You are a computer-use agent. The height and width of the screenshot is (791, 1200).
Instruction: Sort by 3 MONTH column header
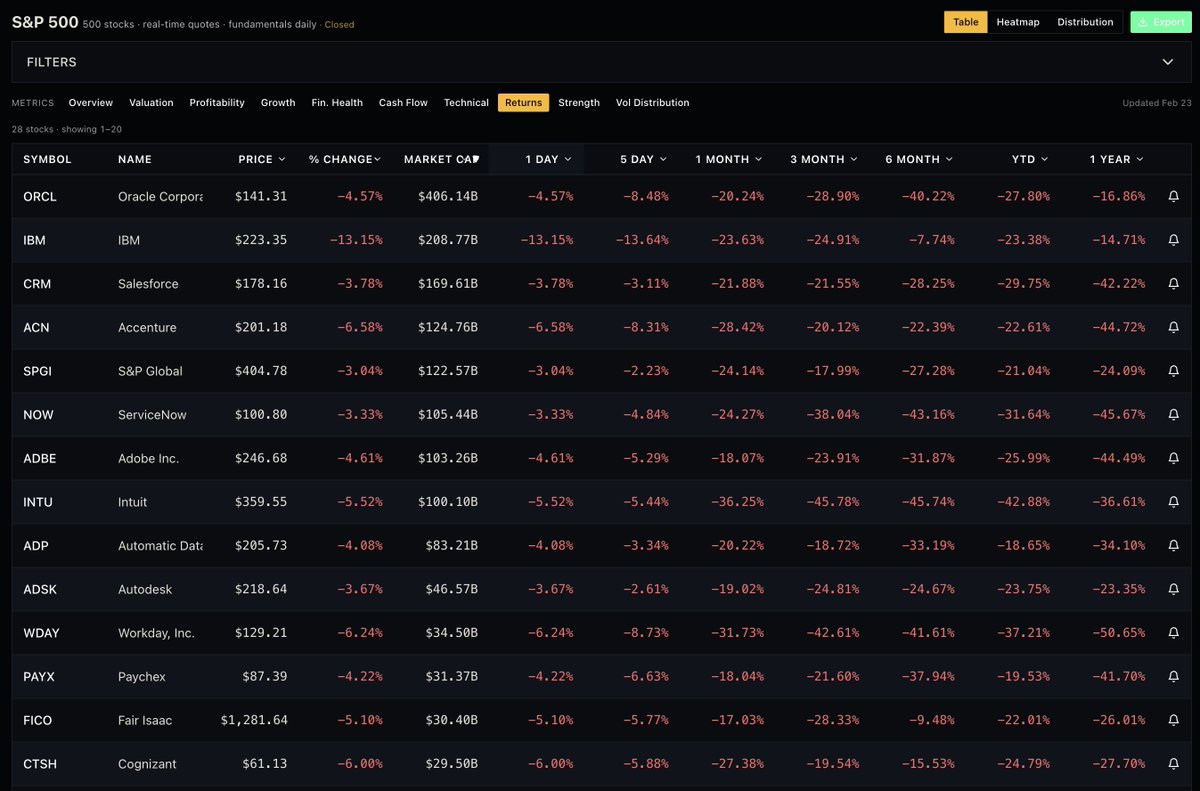[824, 159]
